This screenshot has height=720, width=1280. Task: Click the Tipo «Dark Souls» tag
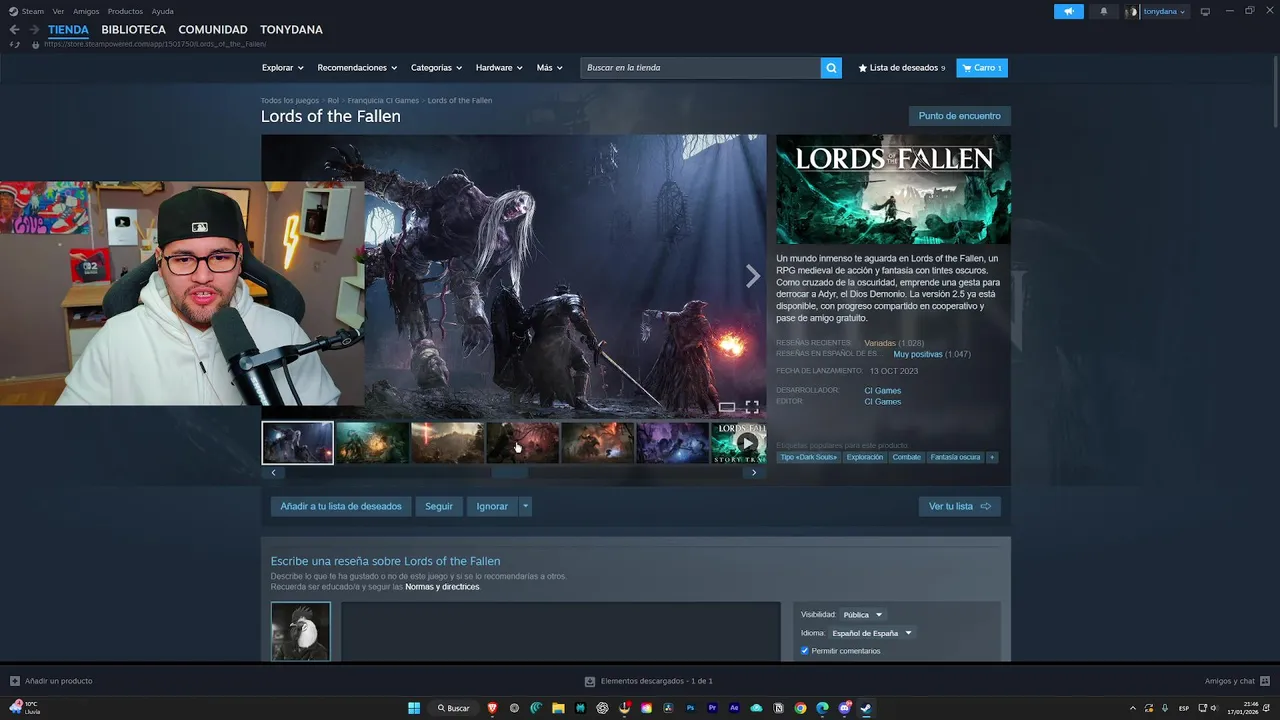point(808,457)
